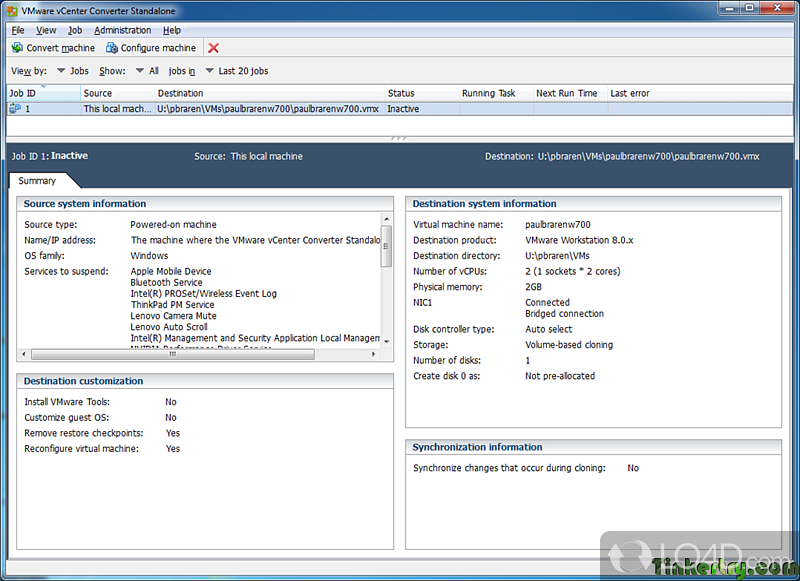This screenshot has width=800, height=581.
Task: Open the Administration menu
Action: (122, 30)
